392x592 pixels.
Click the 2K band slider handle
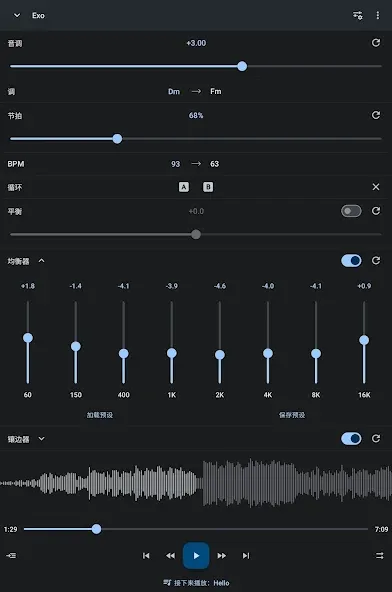pyautogui.click(x=220, y=355)
